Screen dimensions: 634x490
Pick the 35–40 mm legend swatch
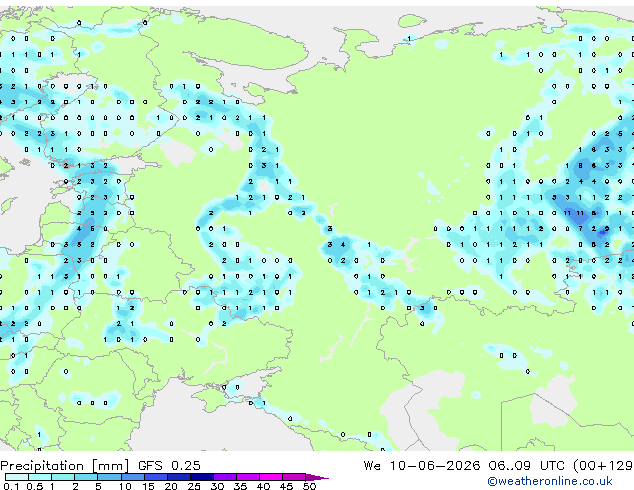click(248, 477)
